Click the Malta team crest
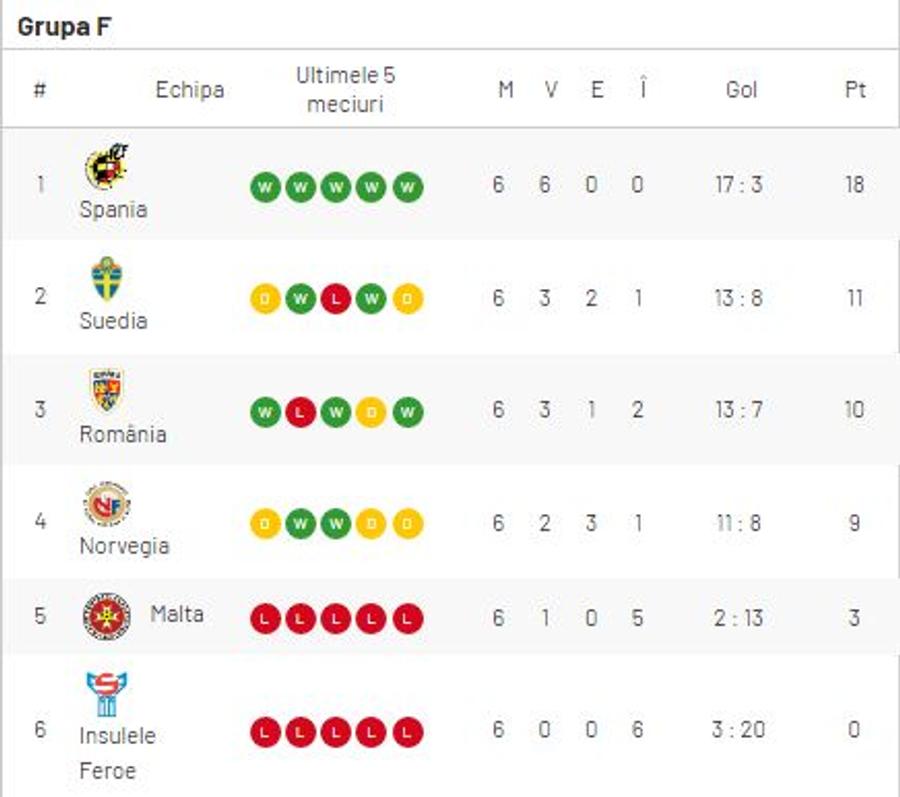Screen dimensions: 900x797 click(x=107, y=616)
